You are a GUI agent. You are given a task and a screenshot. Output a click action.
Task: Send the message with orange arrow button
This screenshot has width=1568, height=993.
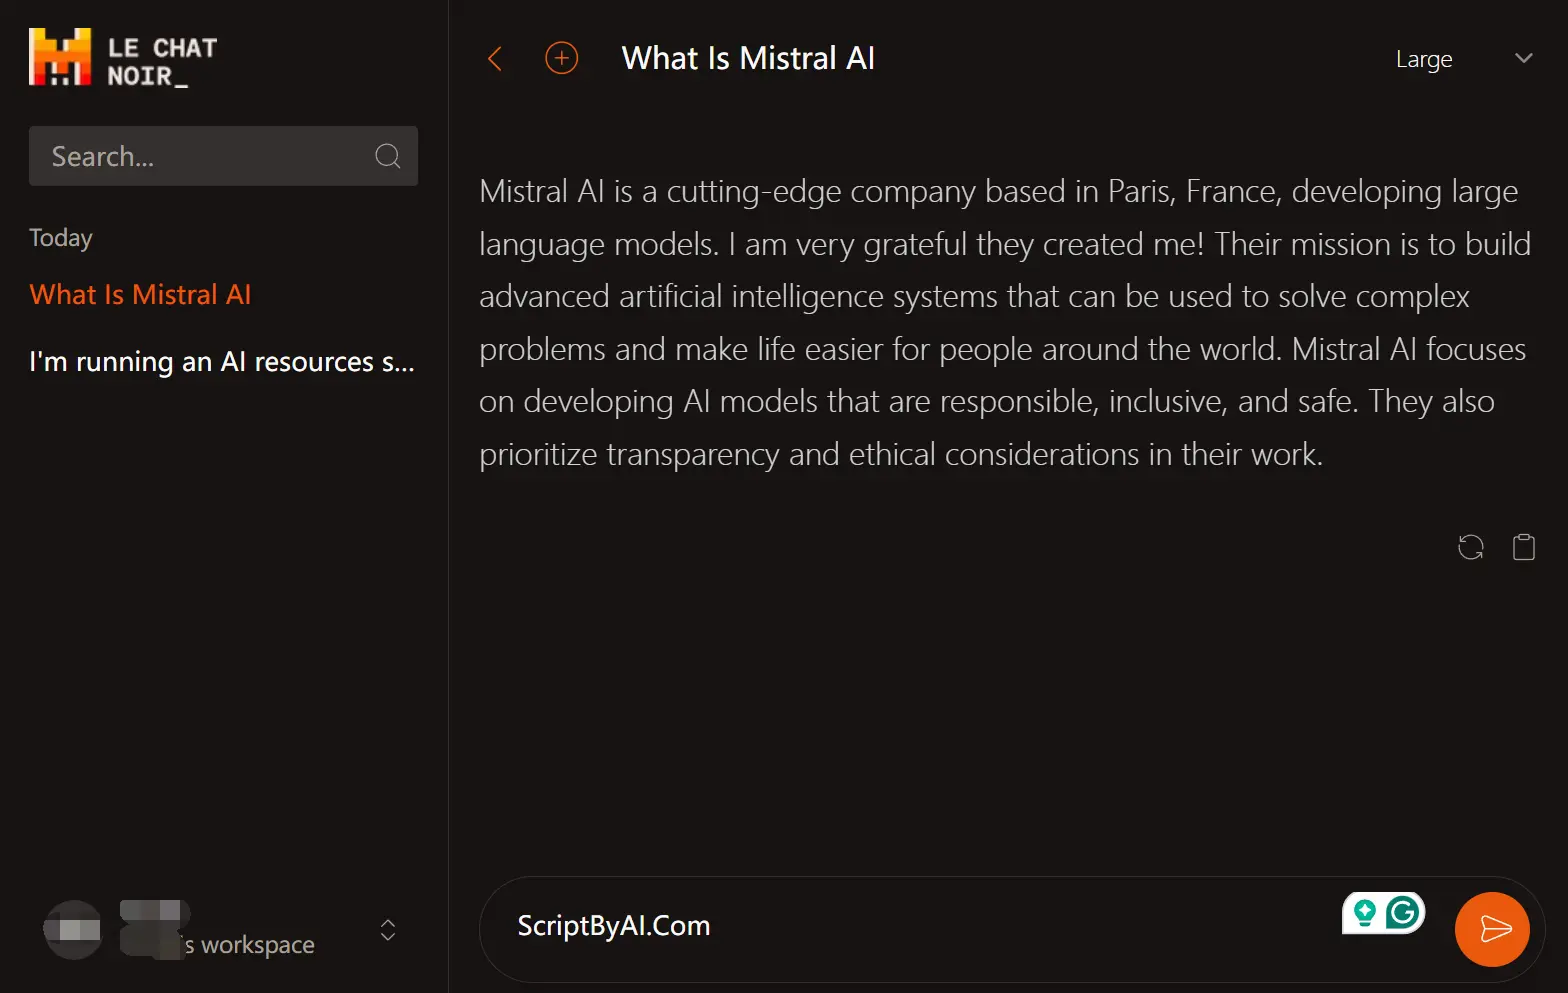1492,929
